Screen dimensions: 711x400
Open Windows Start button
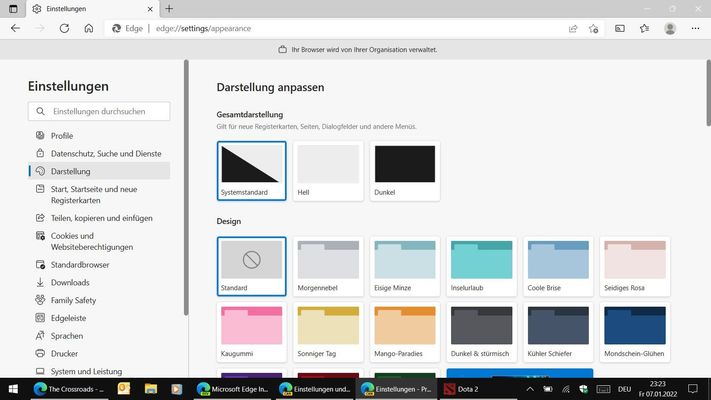pos(13,389)
